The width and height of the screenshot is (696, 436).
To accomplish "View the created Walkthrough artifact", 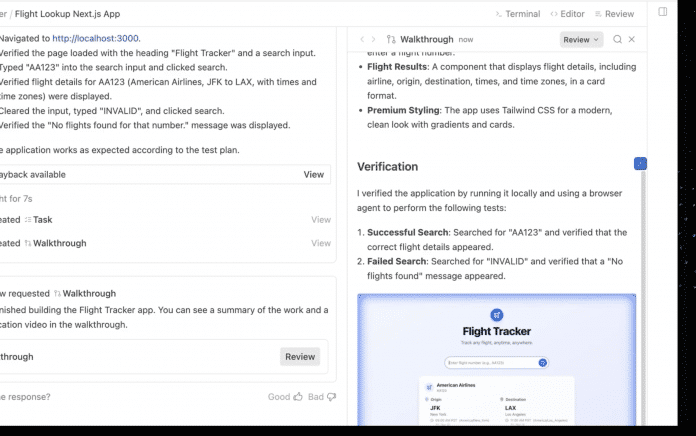I will [x=320, y=243].
